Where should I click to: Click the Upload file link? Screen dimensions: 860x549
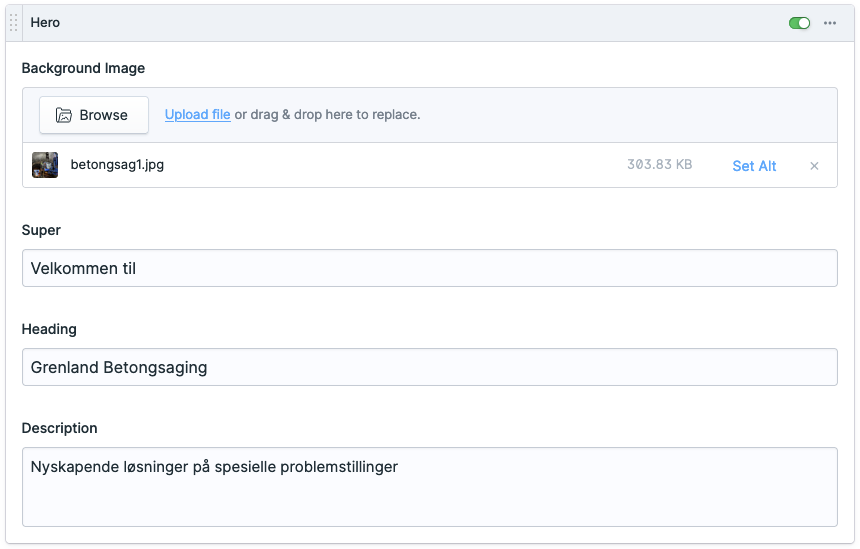click(x=197, y=115)
